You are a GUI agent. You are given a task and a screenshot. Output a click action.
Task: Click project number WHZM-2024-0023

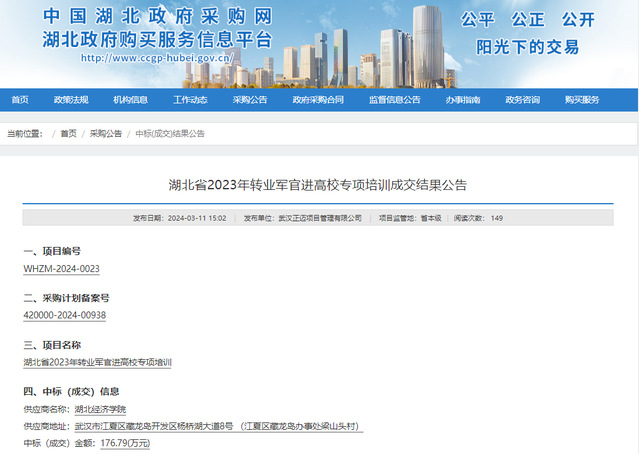(62, 269)
